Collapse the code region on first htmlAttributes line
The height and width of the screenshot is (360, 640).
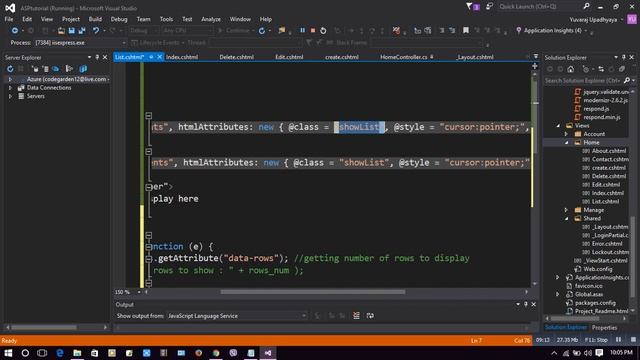tap(149, 116)
